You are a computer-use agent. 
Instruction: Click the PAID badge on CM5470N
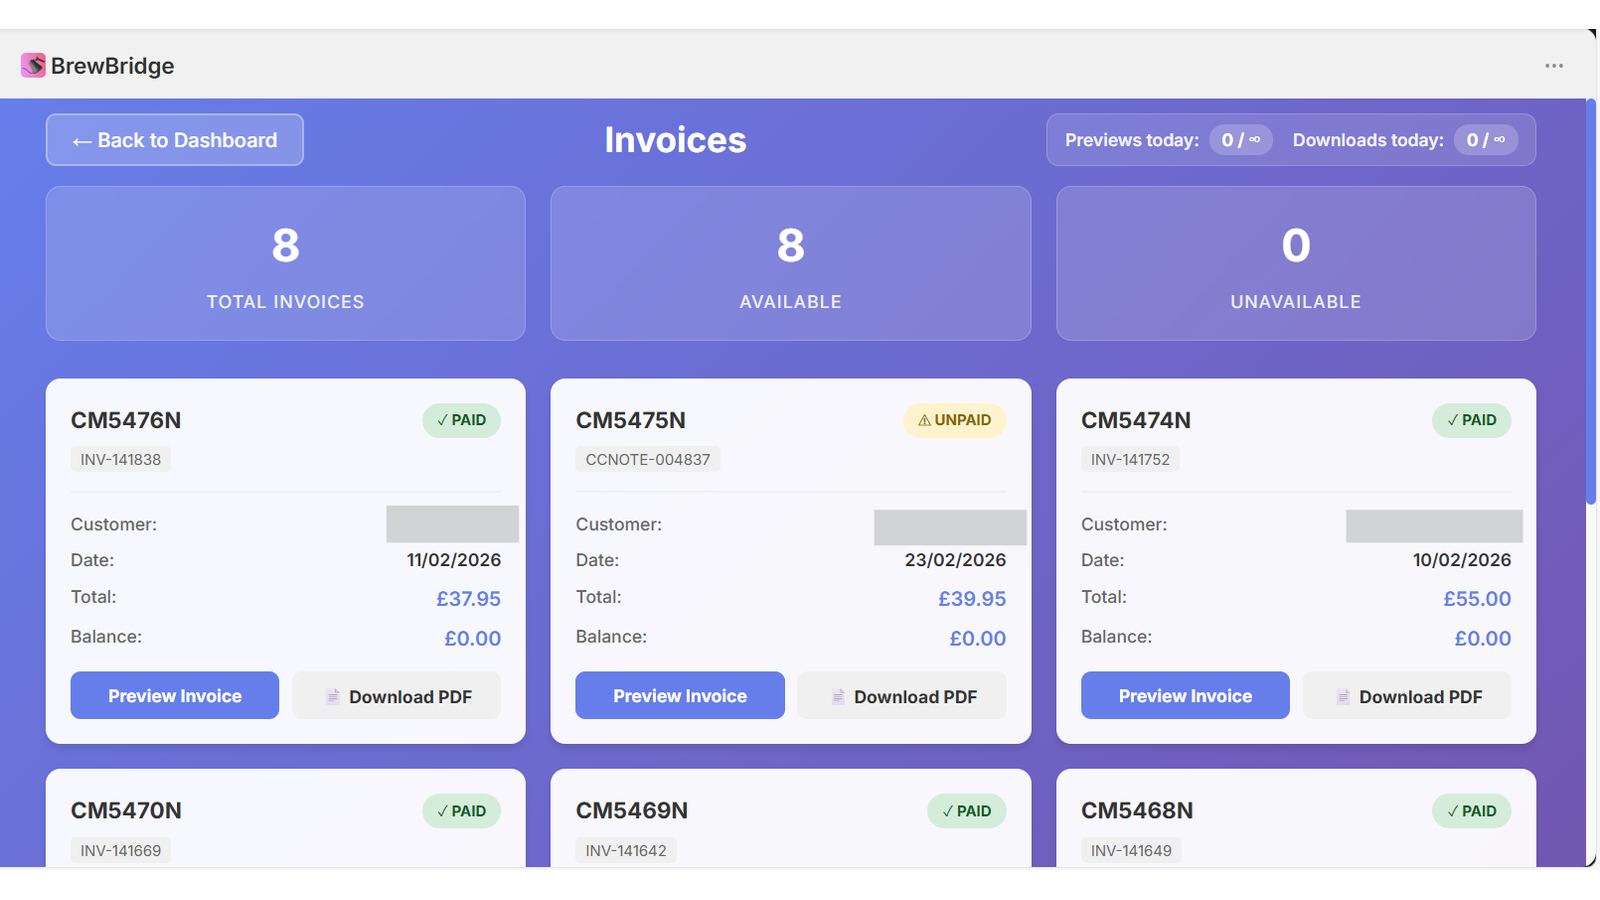(x=461, y=811)
